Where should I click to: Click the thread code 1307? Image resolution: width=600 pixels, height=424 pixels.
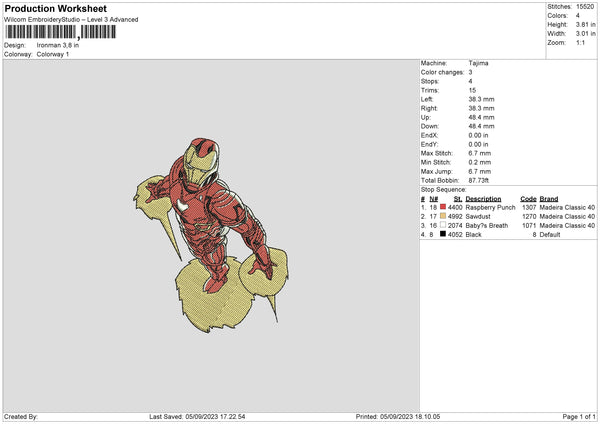(x=529, y=207)
